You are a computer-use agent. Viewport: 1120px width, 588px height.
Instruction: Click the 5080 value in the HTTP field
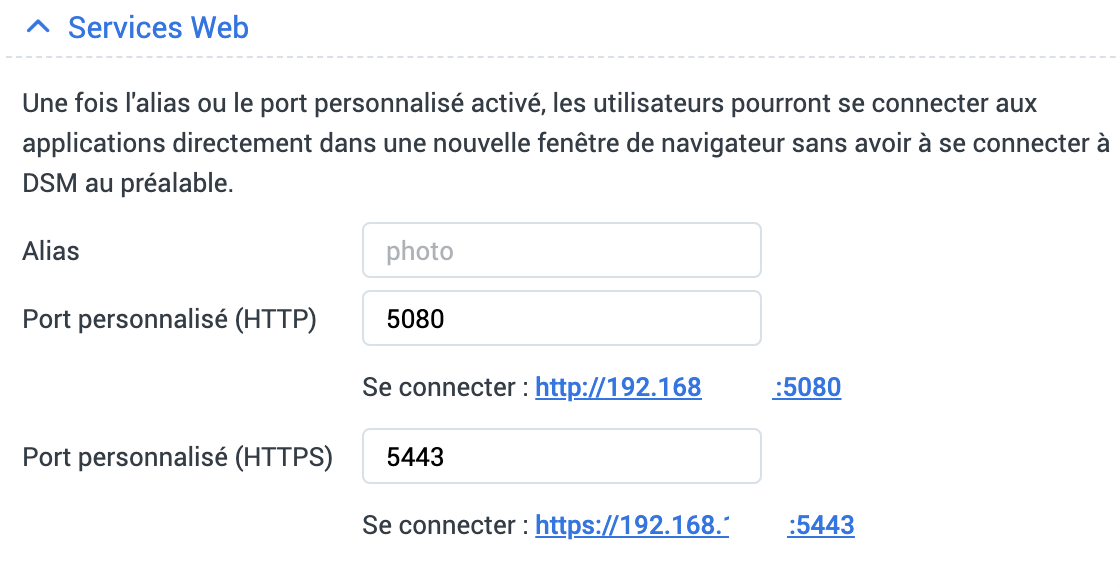pyautogui.click(x=415, y=319)
